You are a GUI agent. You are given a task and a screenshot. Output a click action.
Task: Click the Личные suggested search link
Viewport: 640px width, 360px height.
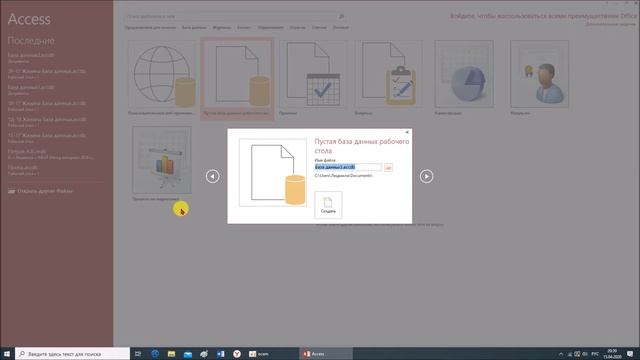(x=340, y=27)
